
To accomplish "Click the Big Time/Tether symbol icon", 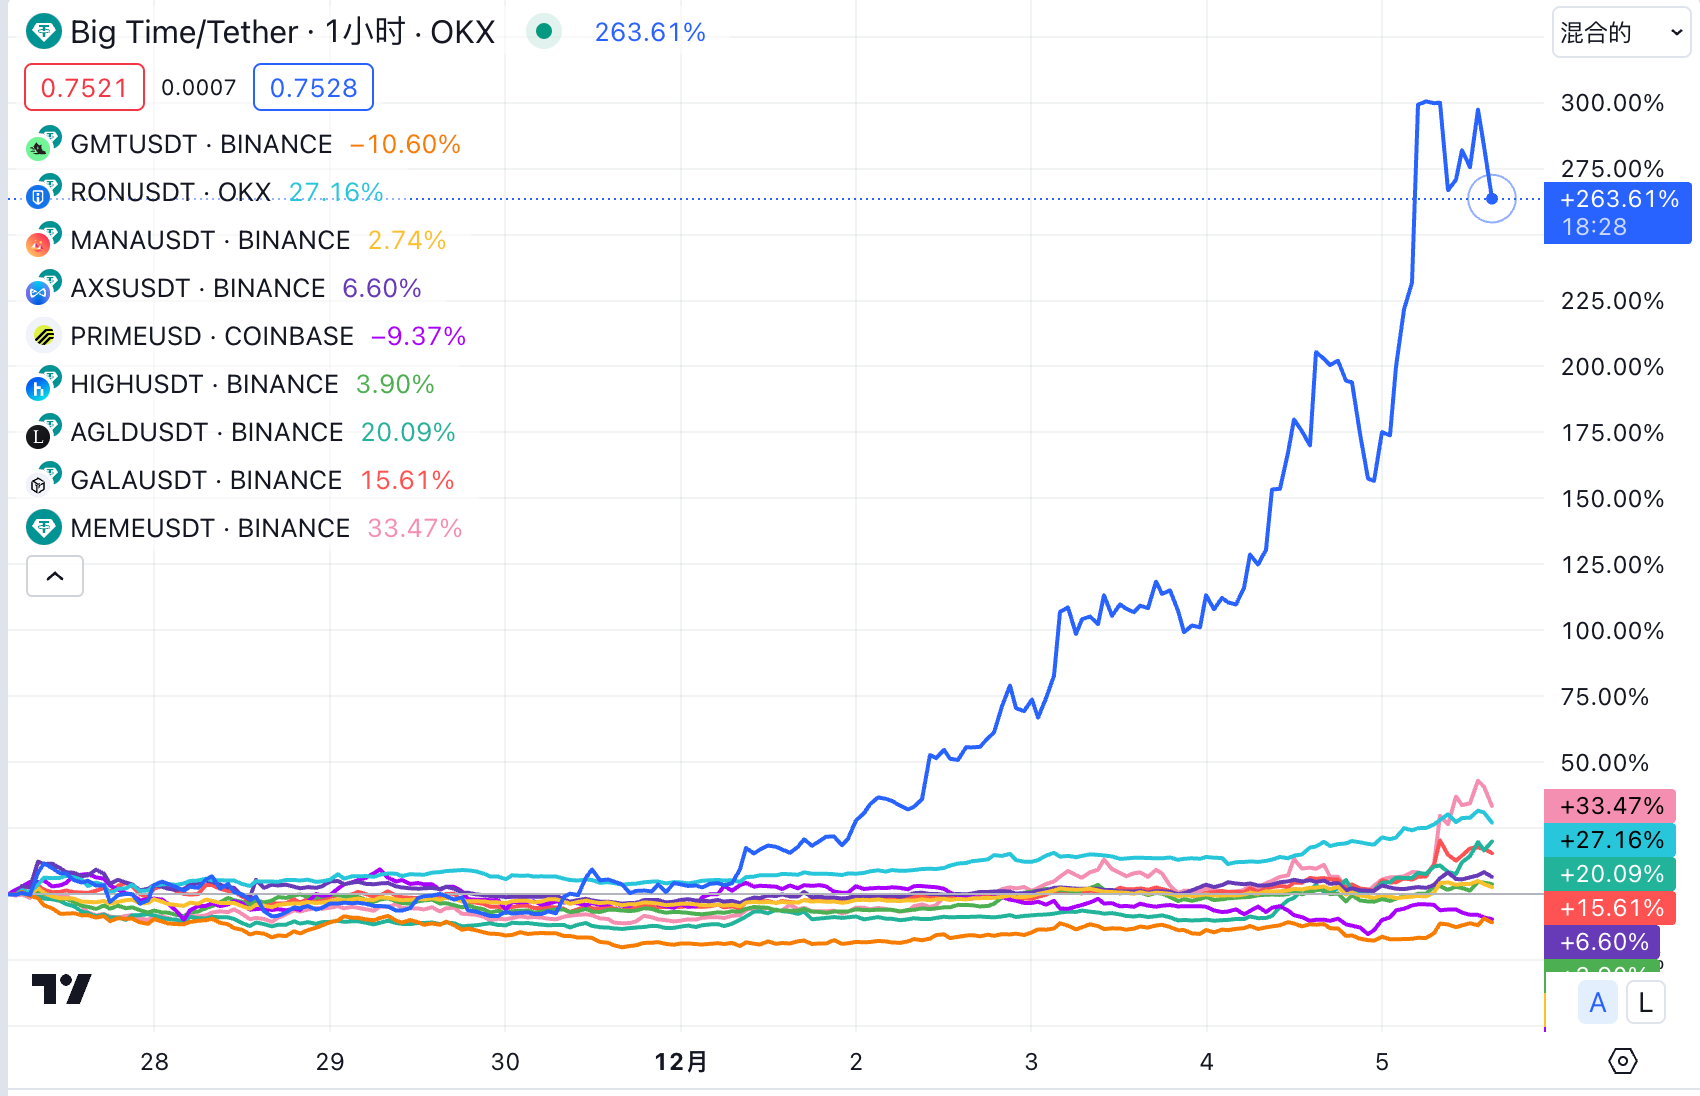I will (43, 32).
